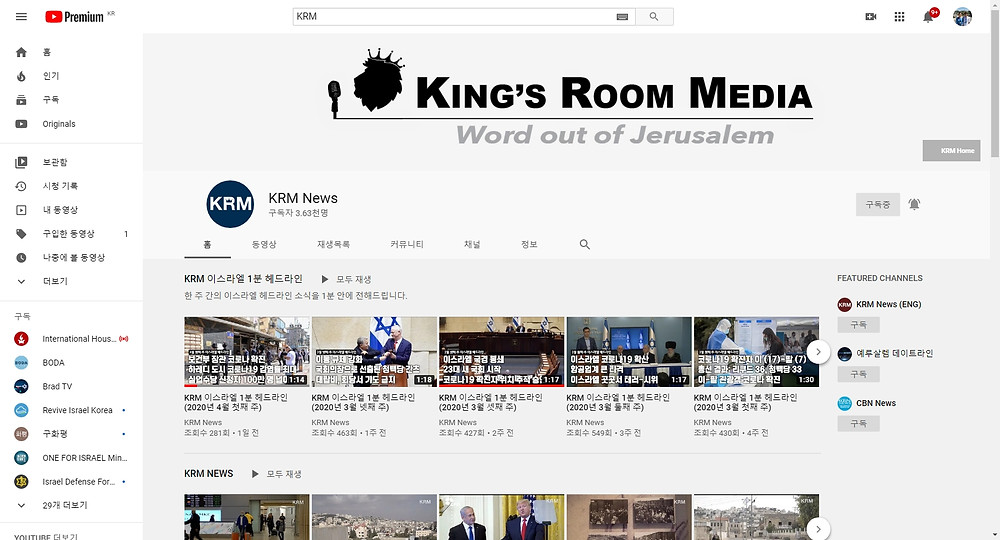Open 2020년 3월 둘째 주 headline thumbnail
1000x540 pixels.
(629, 352)
